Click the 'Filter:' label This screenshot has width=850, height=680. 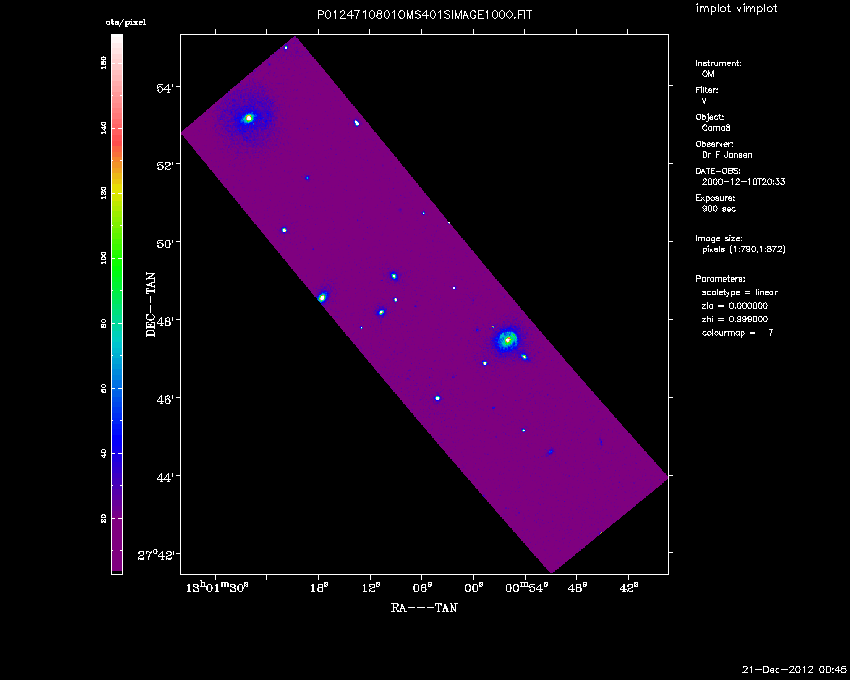pyautogui.click(x=707, y=90)
